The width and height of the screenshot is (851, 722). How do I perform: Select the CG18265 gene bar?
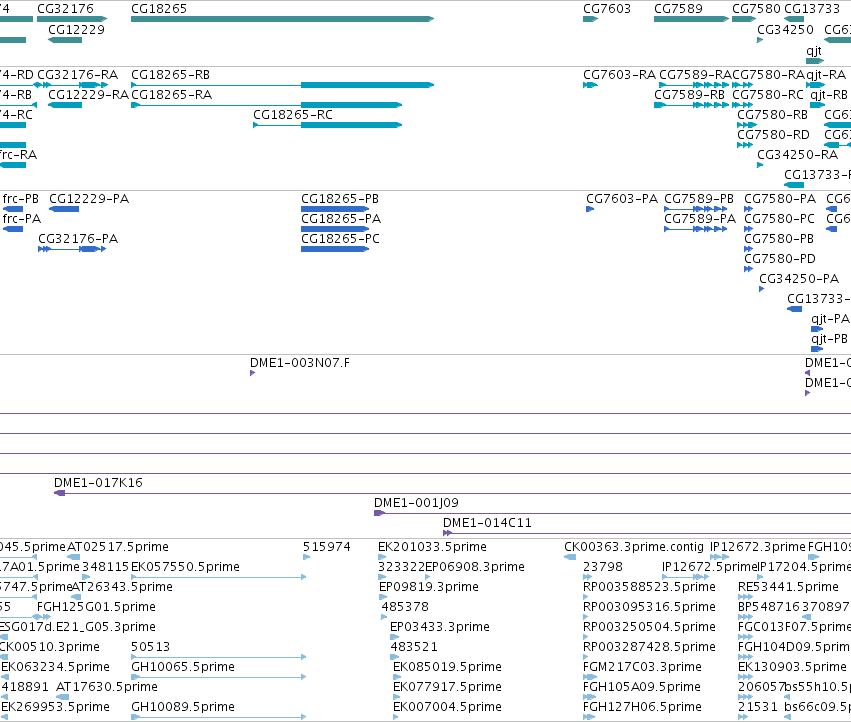pyautogui.click(x=282, y=19)
